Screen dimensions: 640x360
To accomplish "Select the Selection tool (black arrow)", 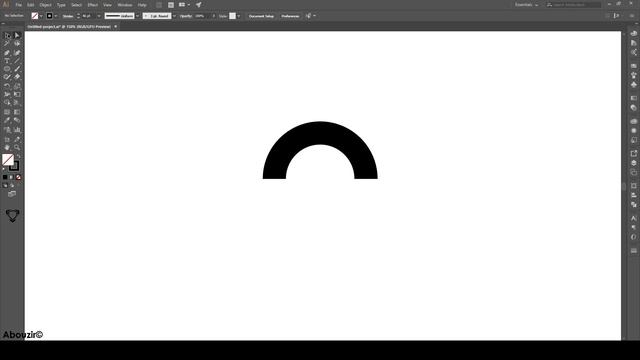I will 7,36.
